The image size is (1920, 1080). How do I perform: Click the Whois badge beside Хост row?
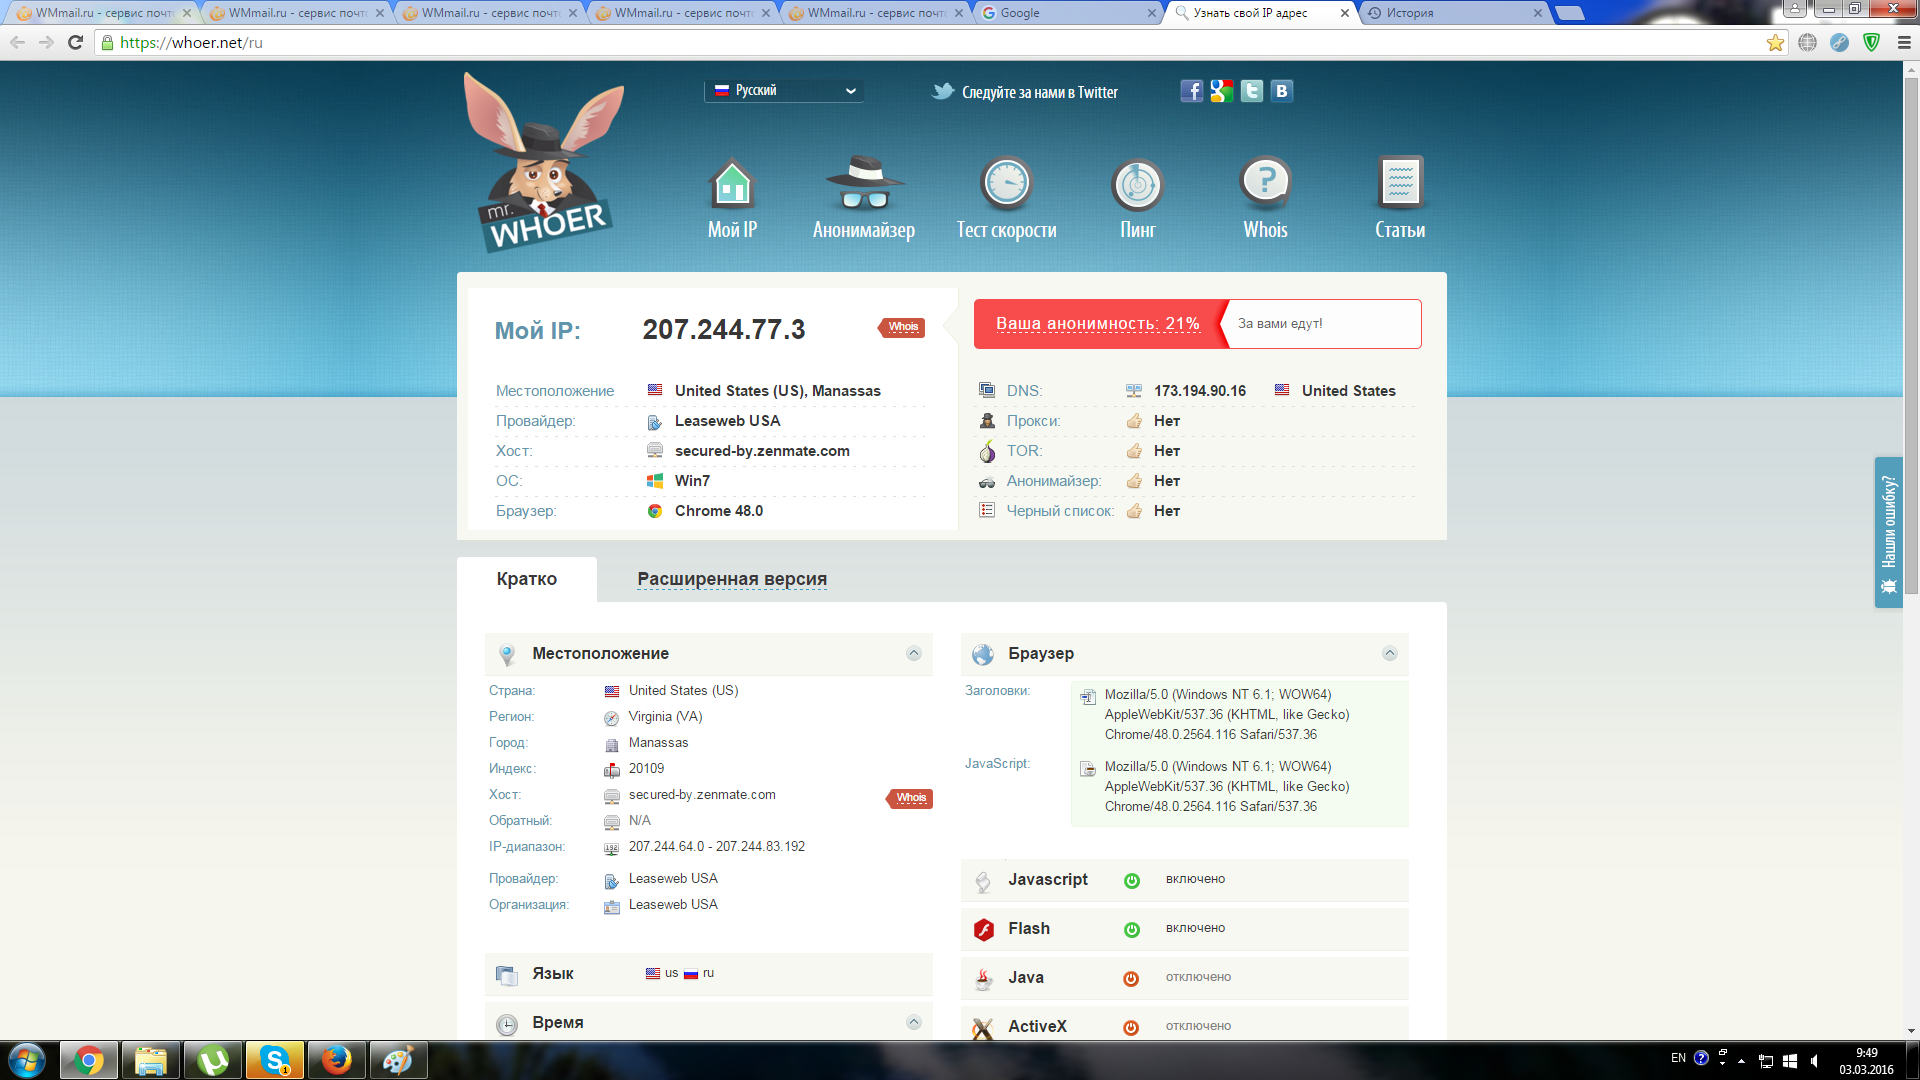coord(910,798)
